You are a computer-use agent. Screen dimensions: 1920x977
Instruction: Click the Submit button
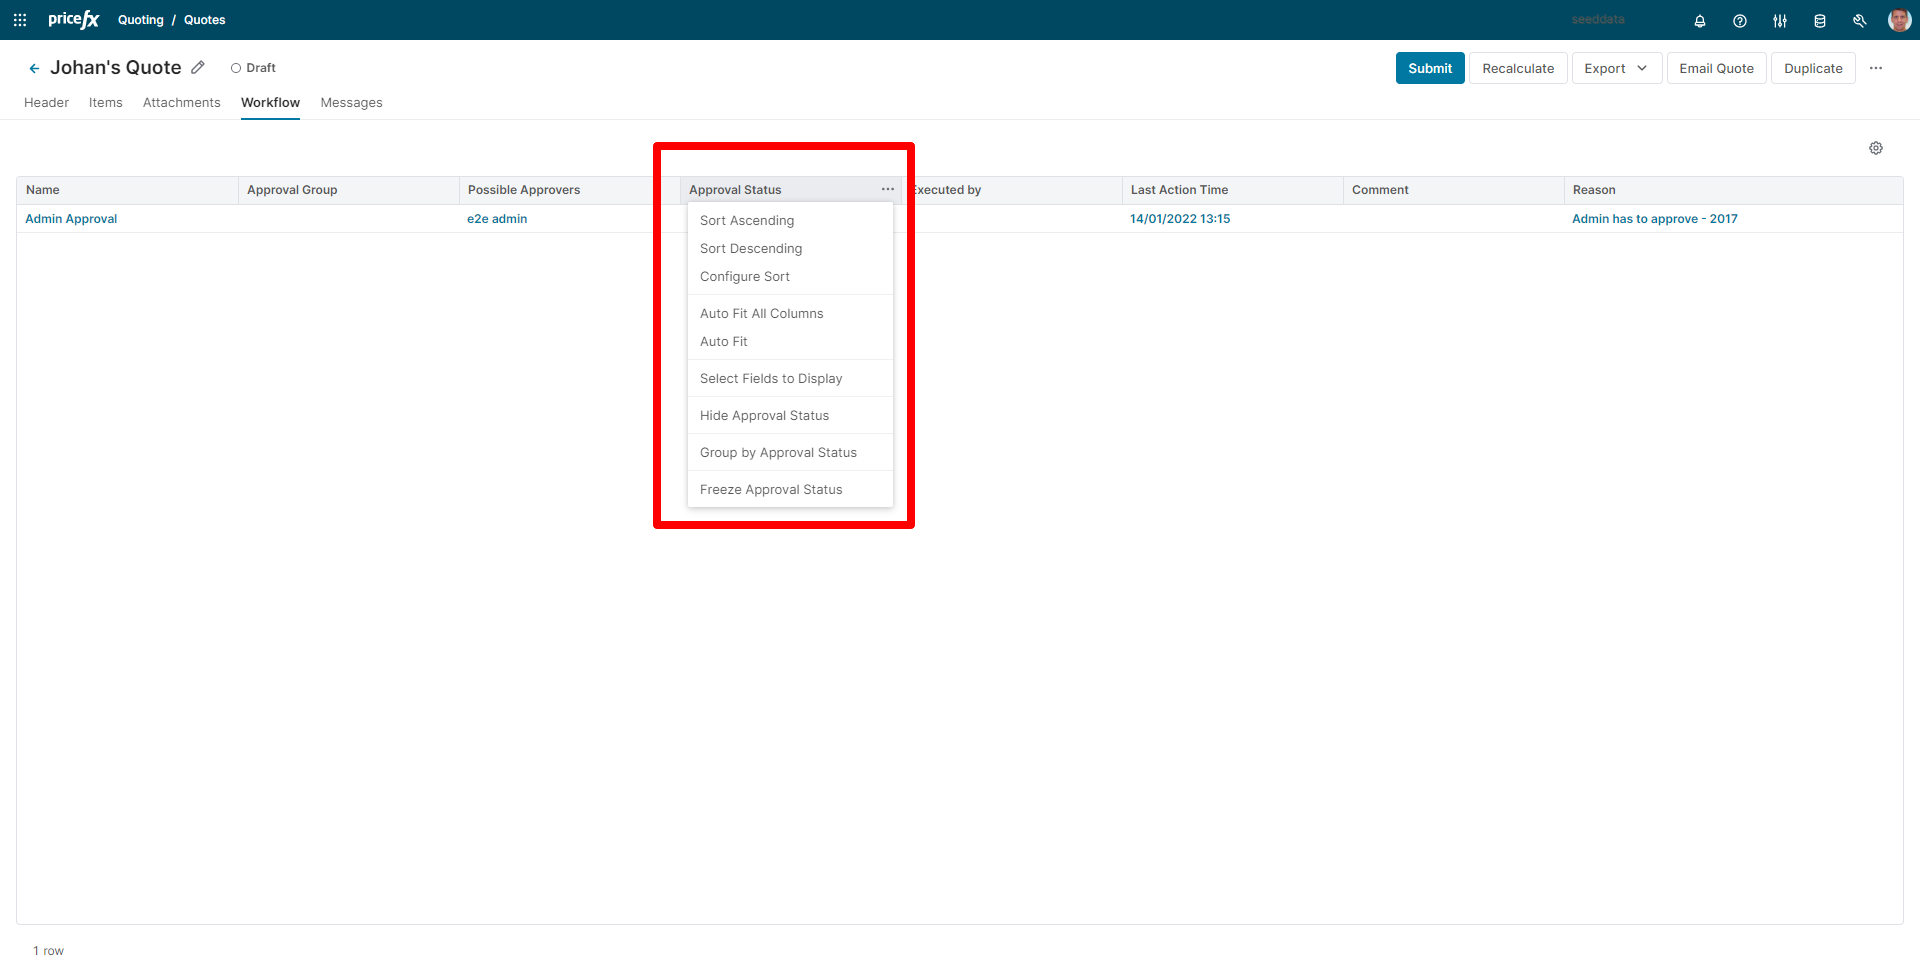coord(1429,68)
